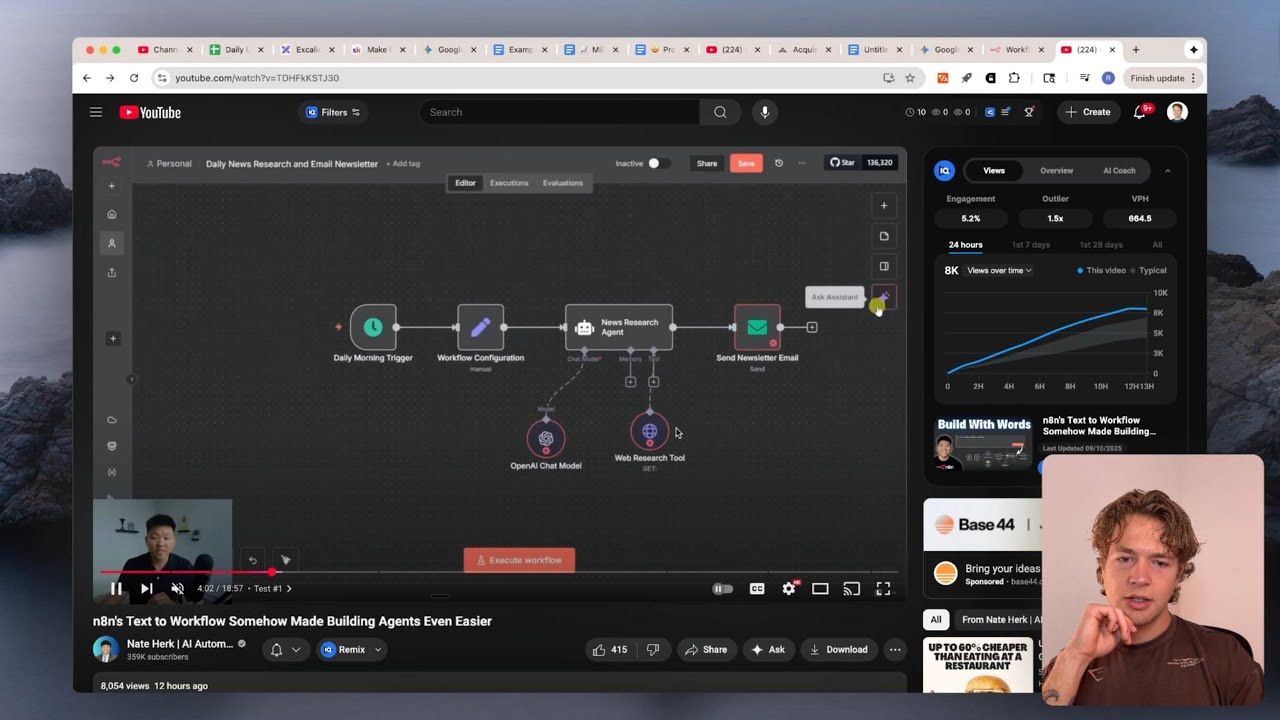The height and width of the screenshot is (720, 1280).
Task: Start voice search with the microphone
Action: click(765, 112)
